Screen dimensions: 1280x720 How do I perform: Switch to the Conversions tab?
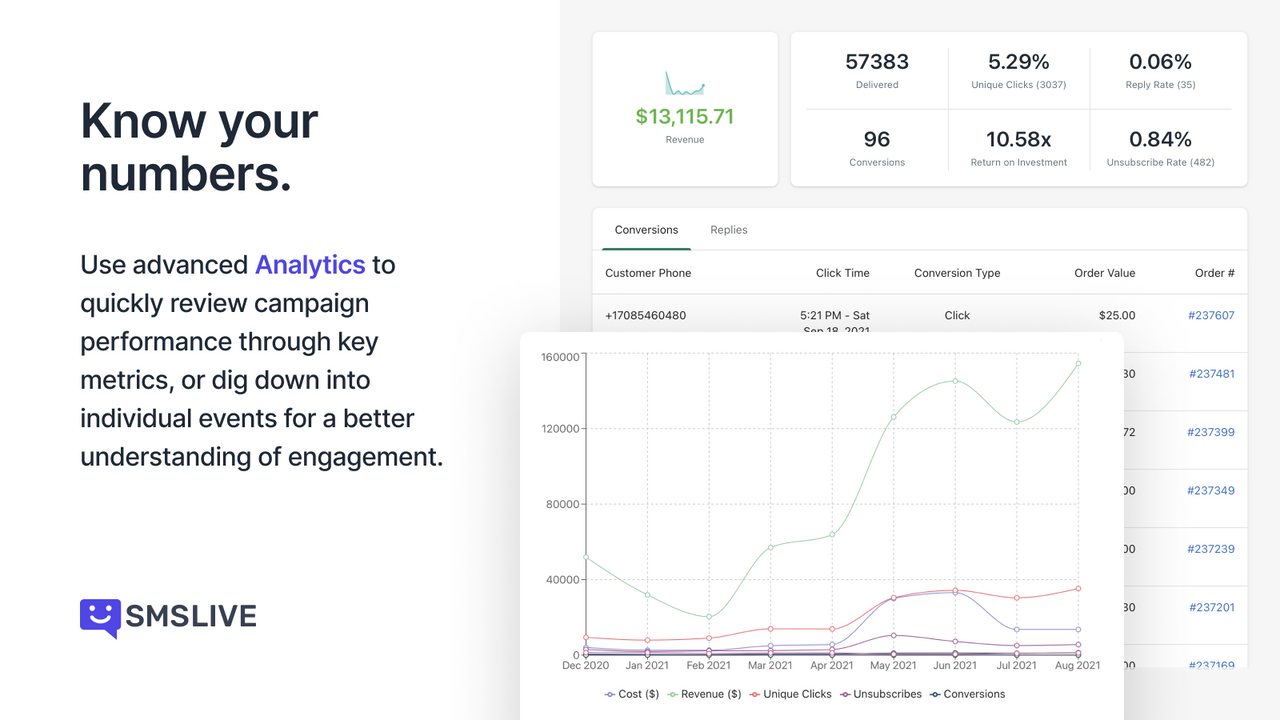coord(646,230)
